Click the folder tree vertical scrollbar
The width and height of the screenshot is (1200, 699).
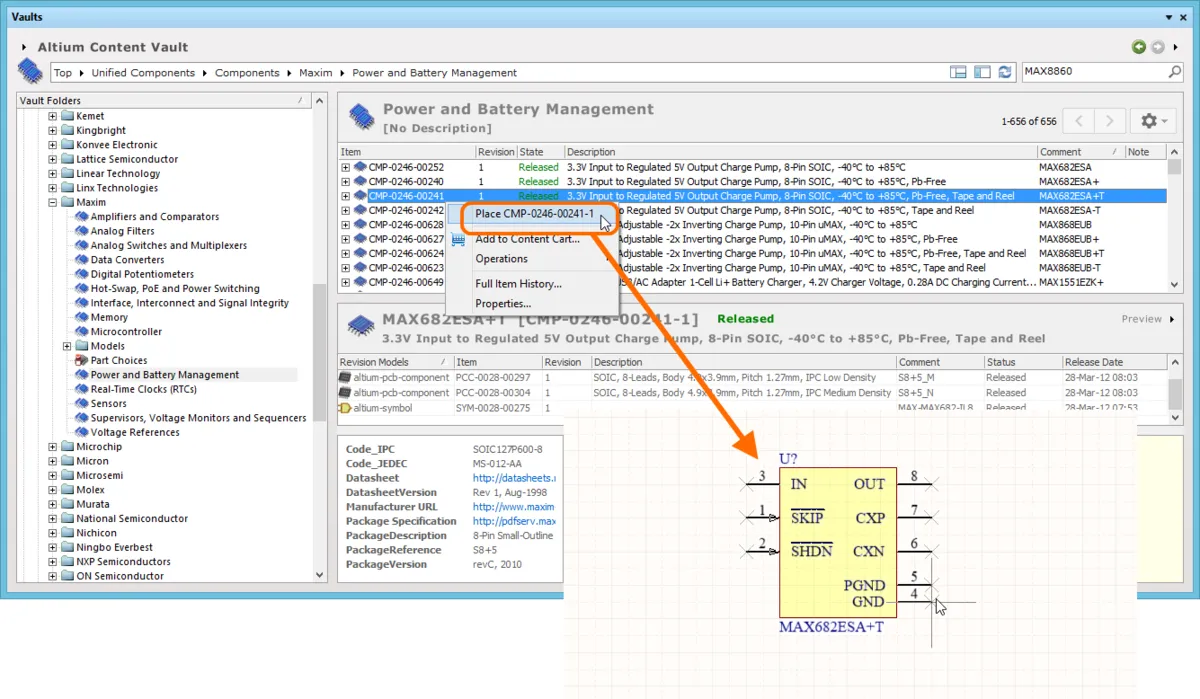(x=320, y=350)
